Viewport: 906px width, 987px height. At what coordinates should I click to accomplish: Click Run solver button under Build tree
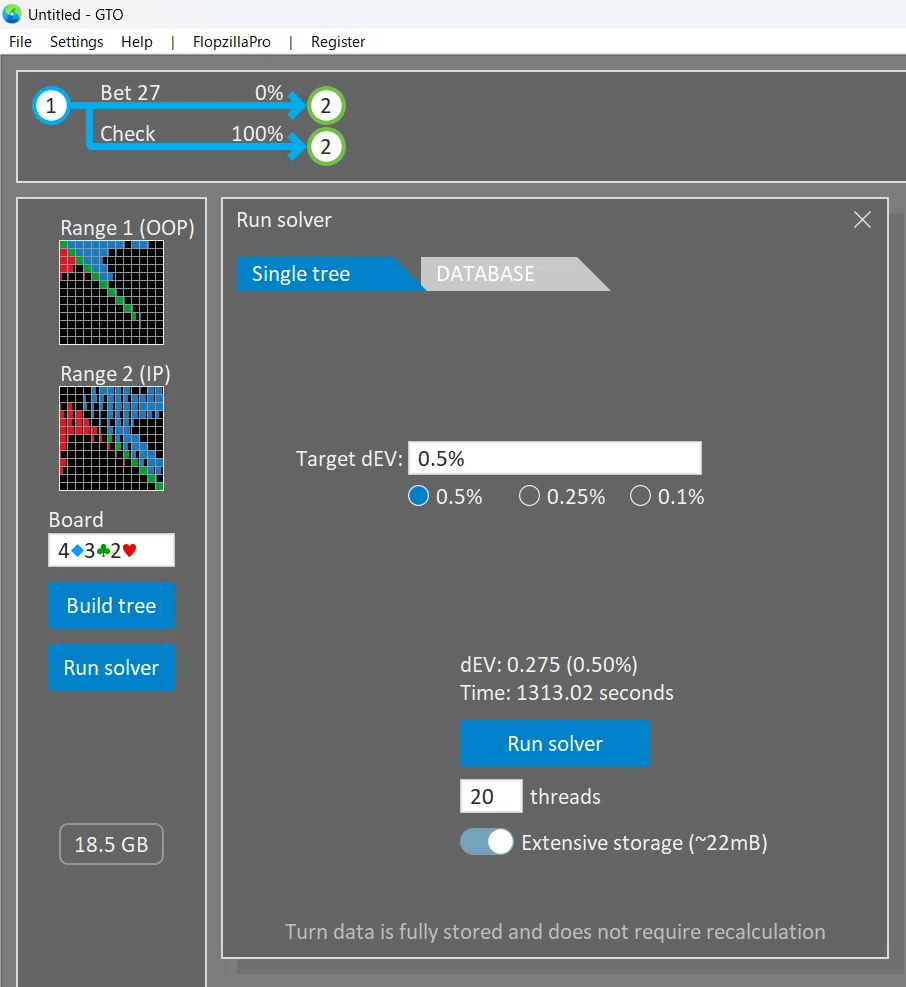111,667
